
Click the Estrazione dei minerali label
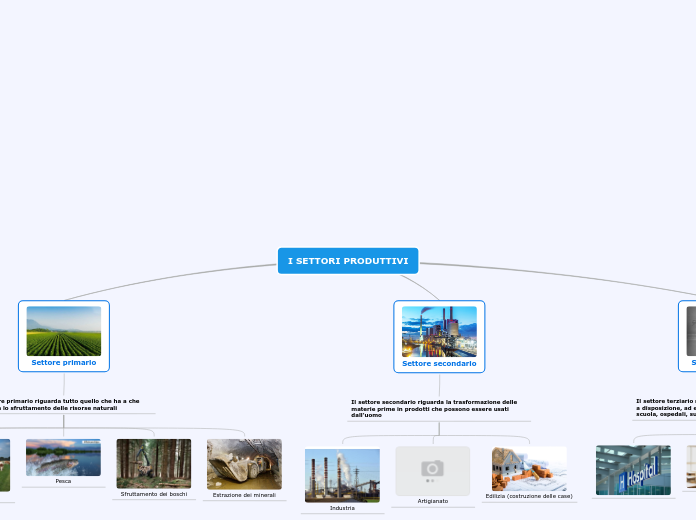coord(245,495)
